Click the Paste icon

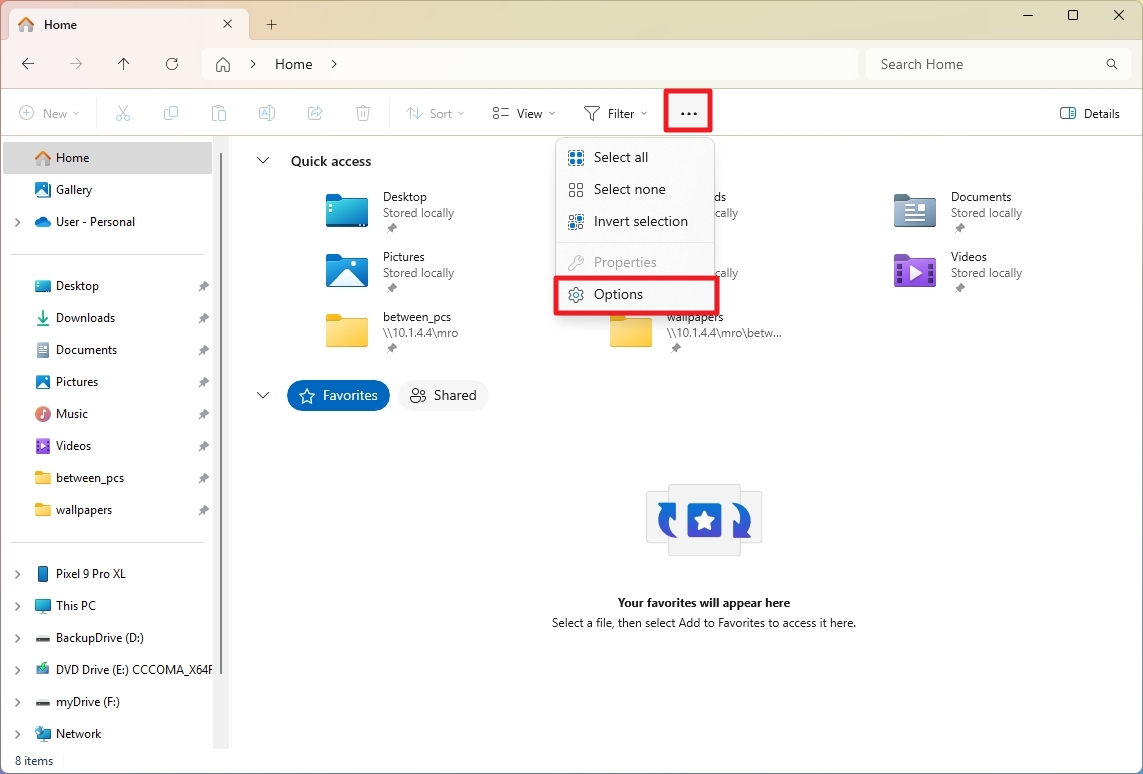click(219, 113)
